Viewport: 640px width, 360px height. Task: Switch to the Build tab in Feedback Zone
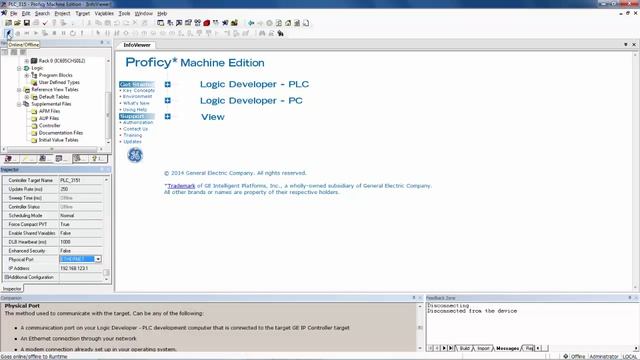point(465,348)
